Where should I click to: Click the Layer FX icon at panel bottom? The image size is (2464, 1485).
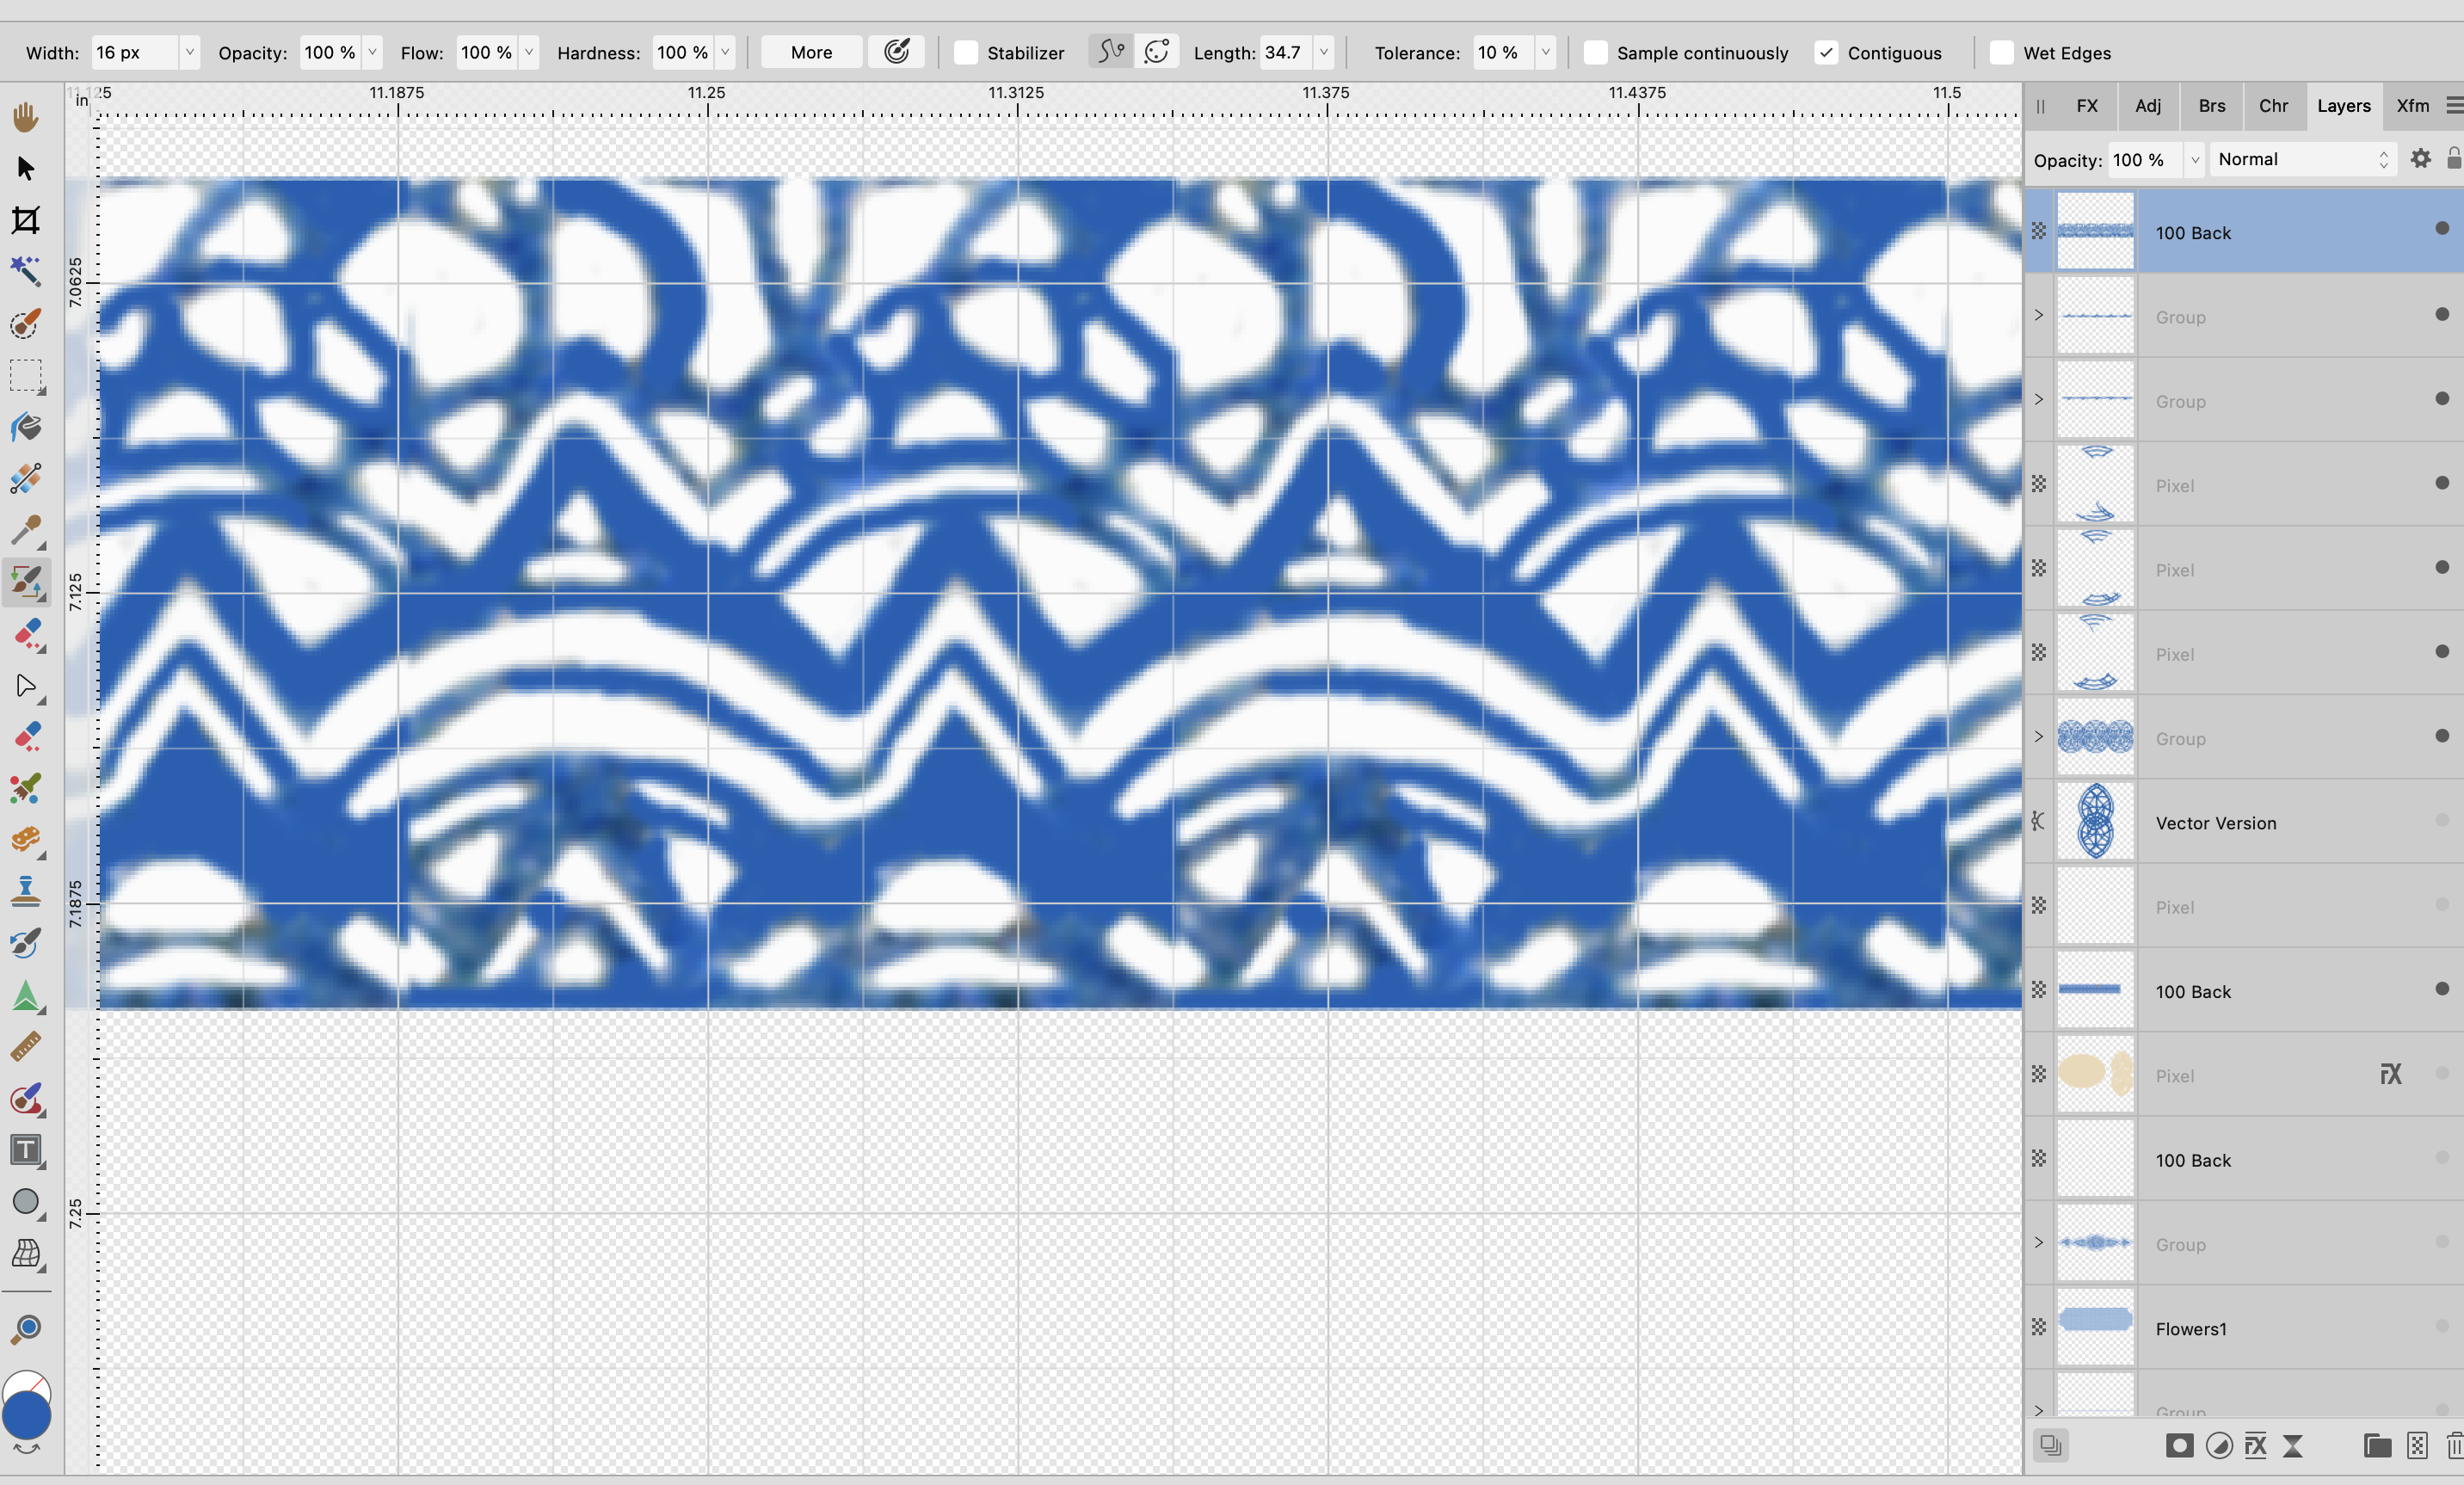point(2256,1445)
